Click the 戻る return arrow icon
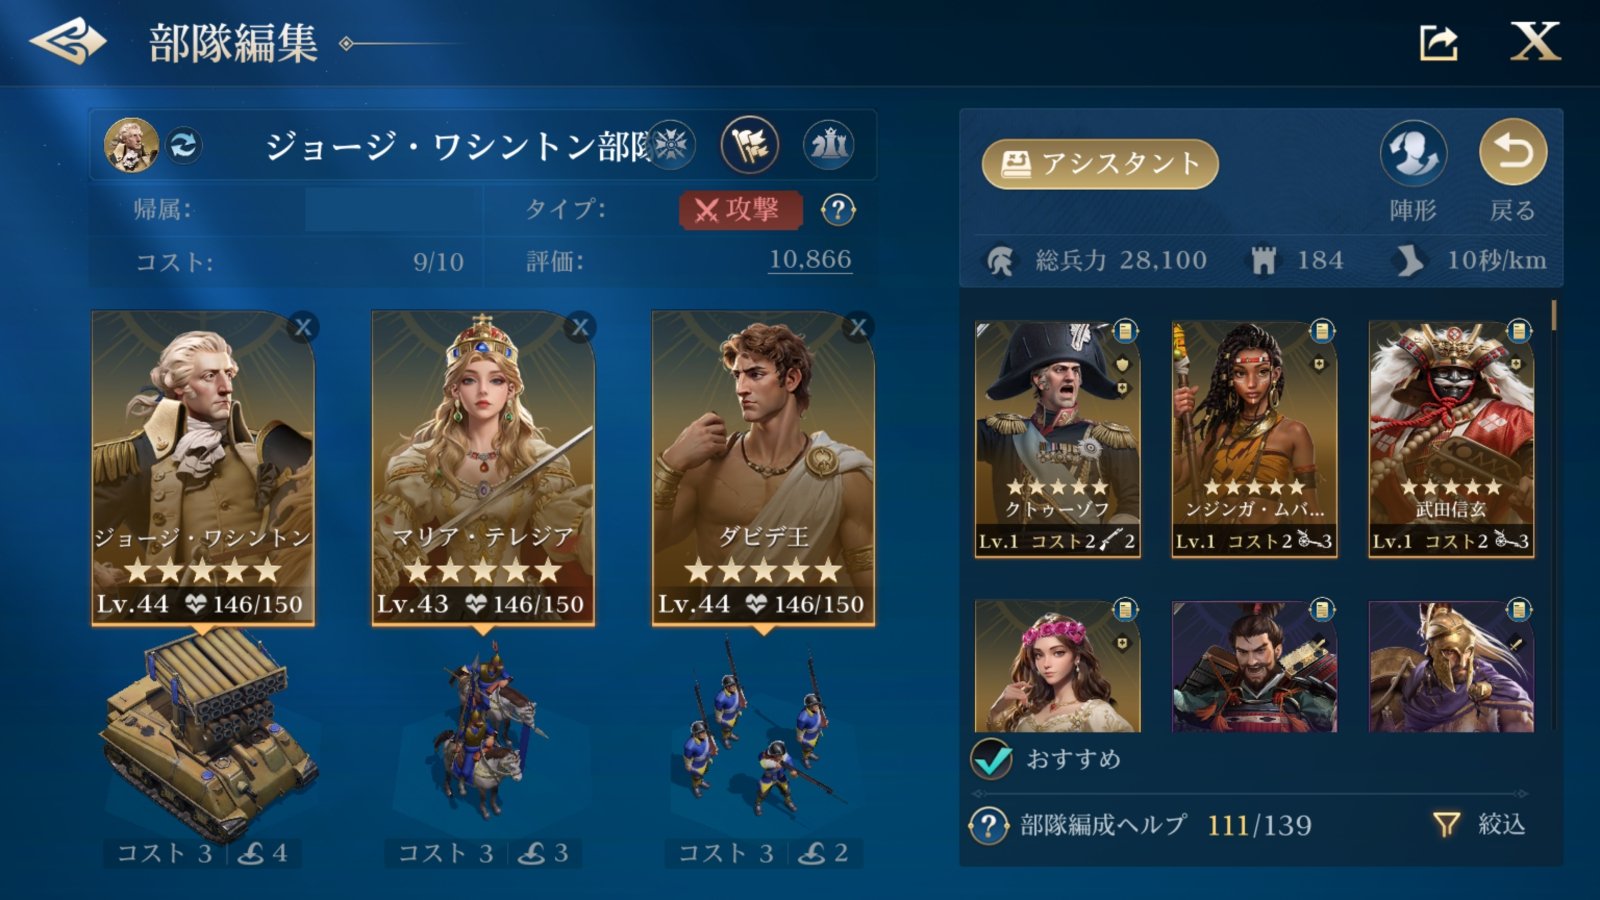This screenshot has height=900, width=1600. tap(1512, 152)
